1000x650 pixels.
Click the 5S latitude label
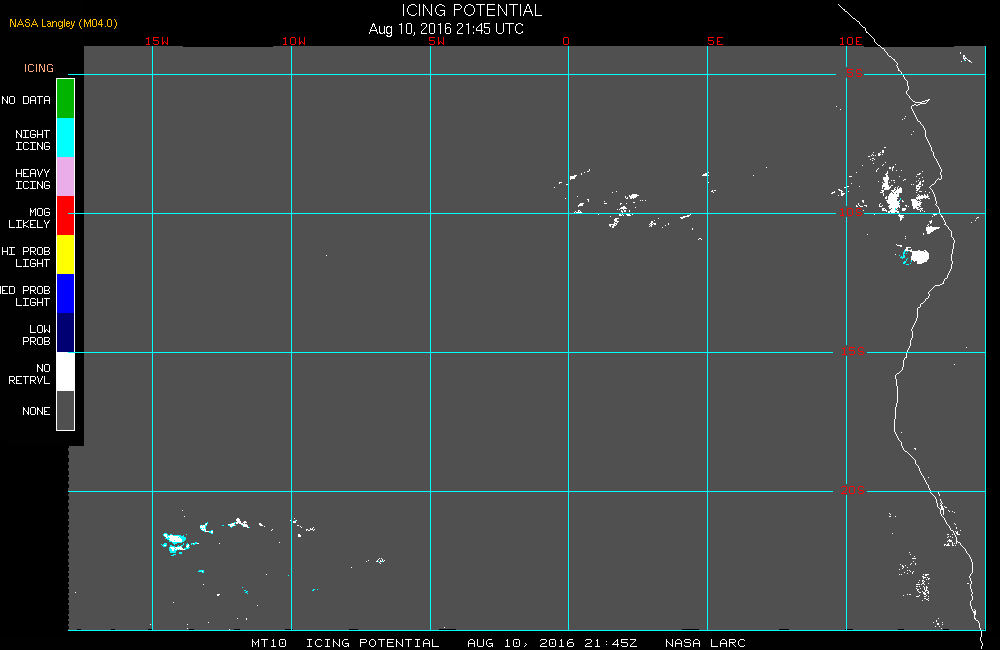click(x=854, y=73)
